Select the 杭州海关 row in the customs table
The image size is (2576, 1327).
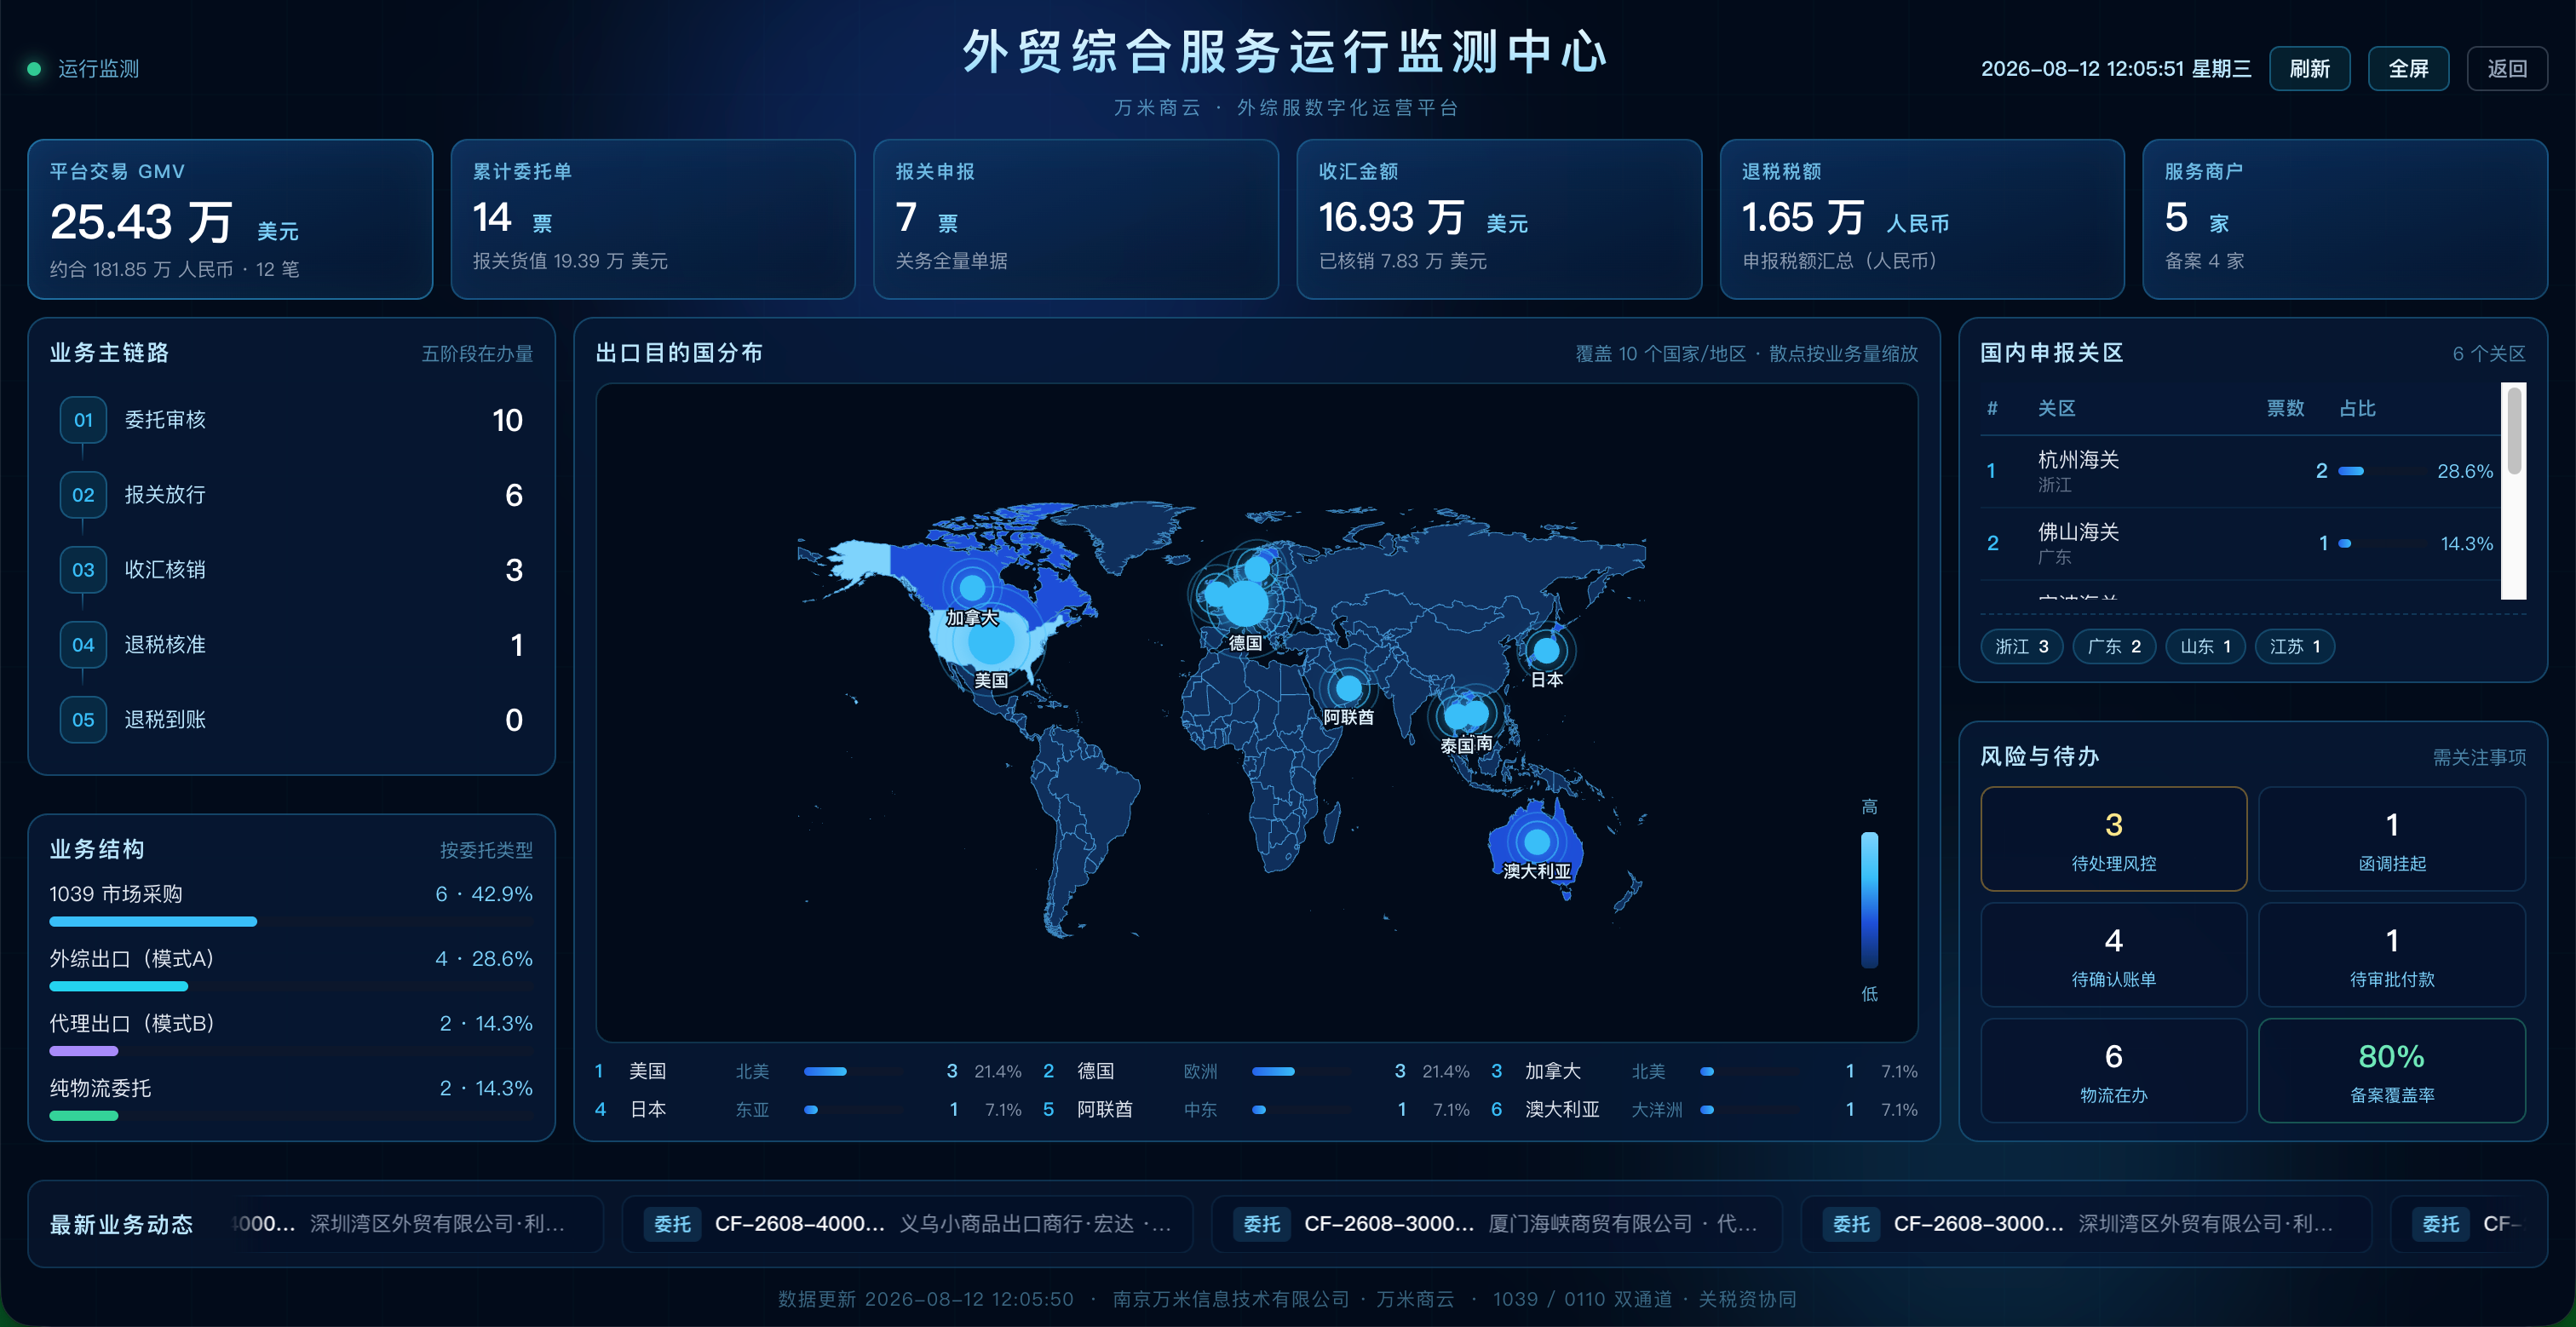point(2240,471)
